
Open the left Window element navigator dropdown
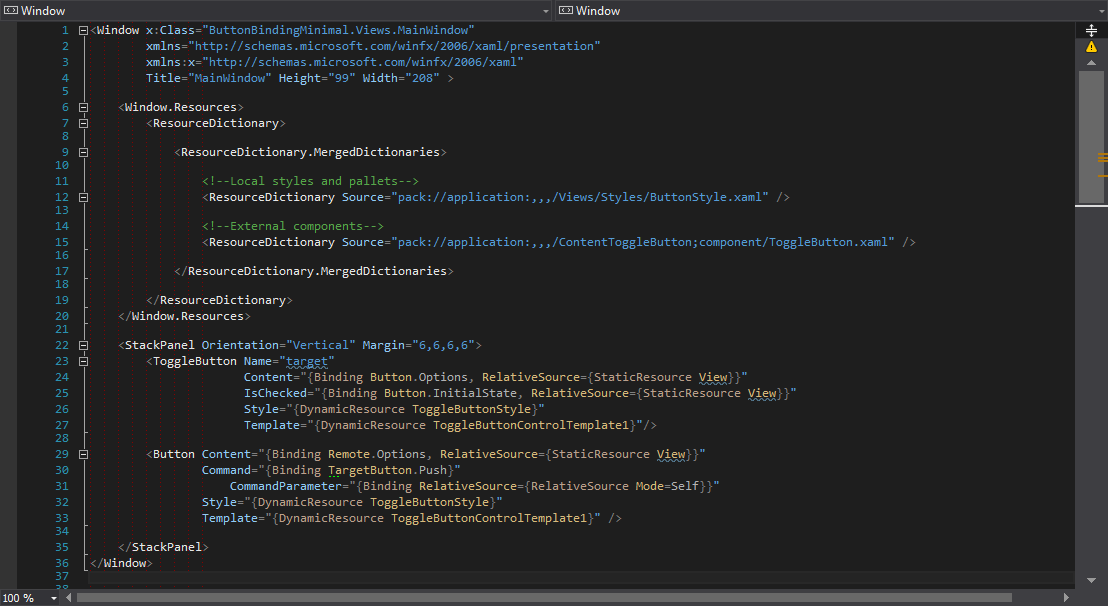(x=545, y=10)
